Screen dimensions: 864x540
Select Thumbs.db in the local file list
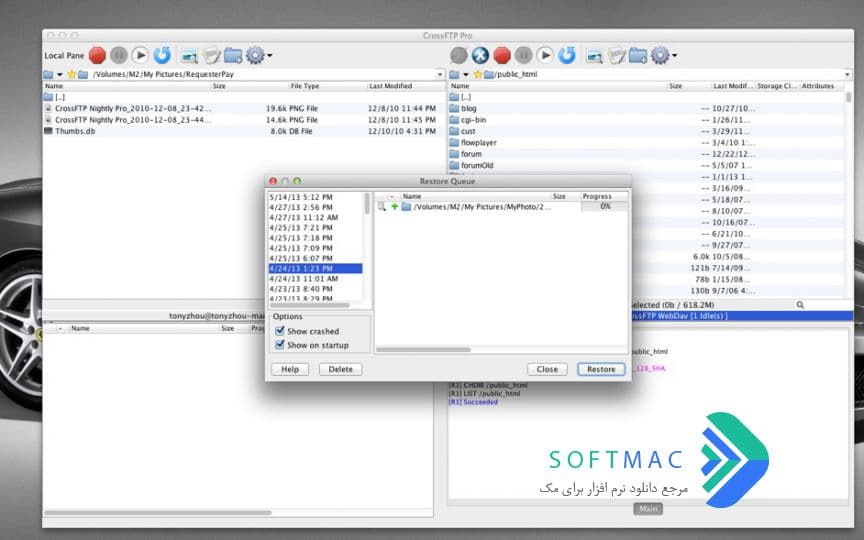75,131
